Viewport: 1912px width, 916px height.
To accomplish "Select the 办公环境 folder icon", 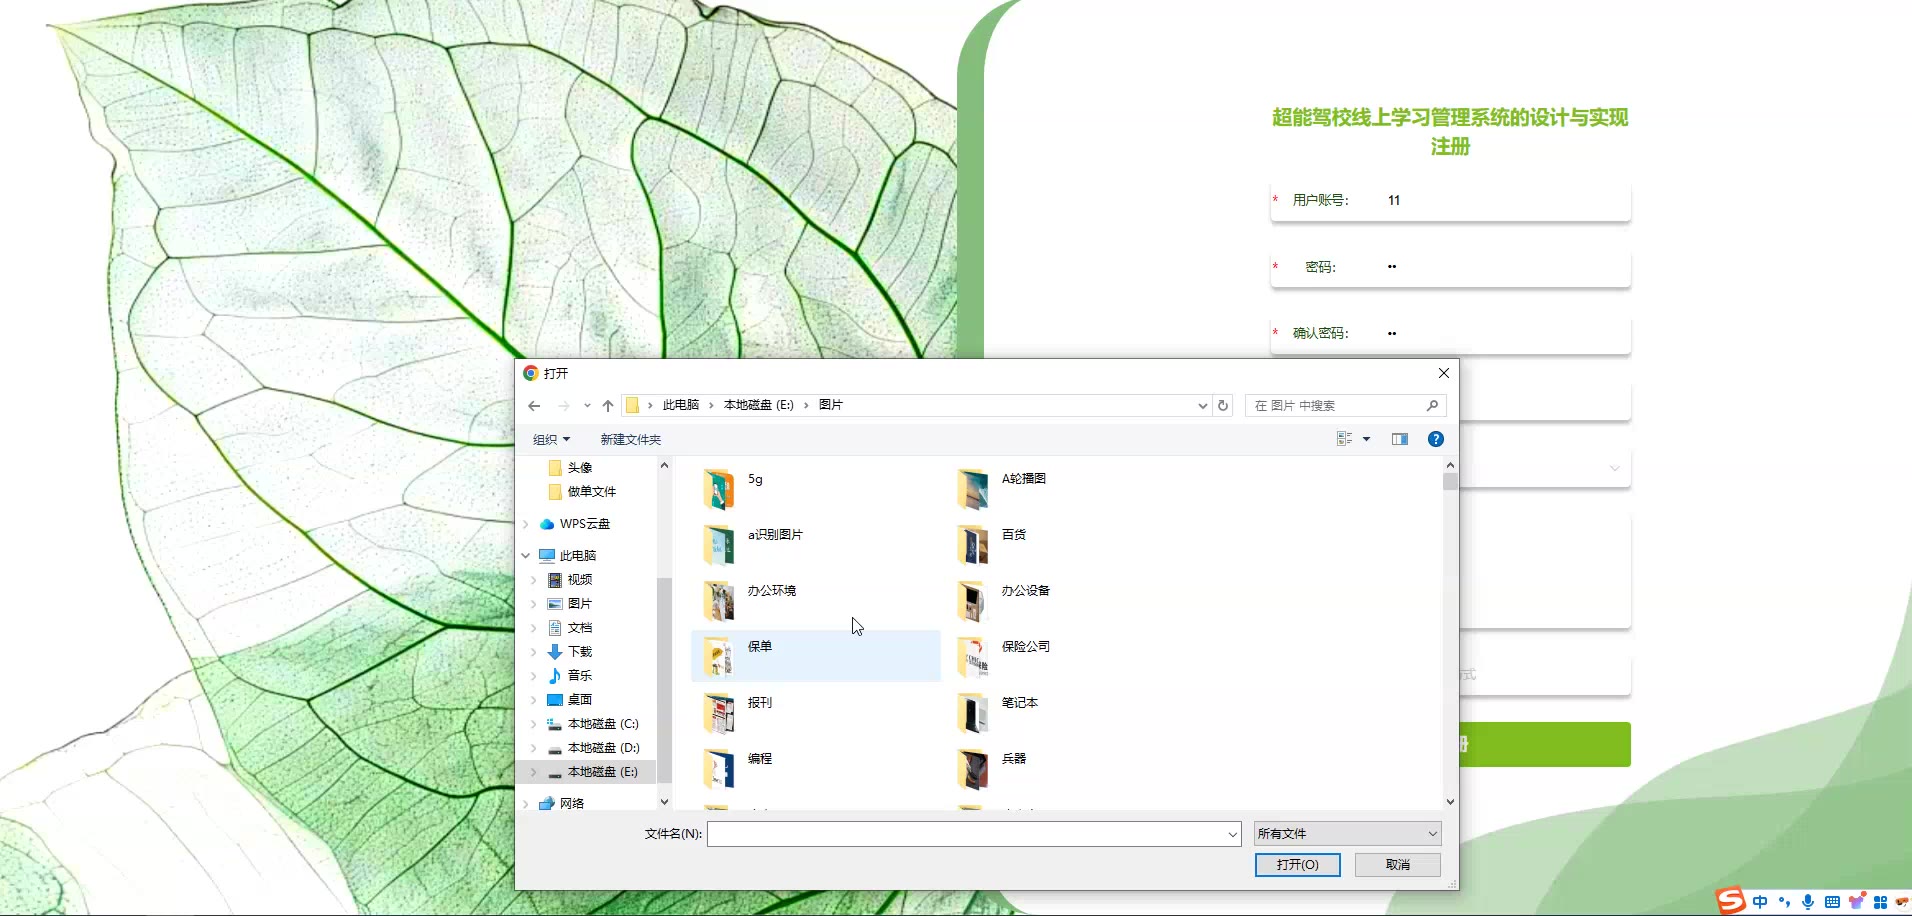I will 719,601.
